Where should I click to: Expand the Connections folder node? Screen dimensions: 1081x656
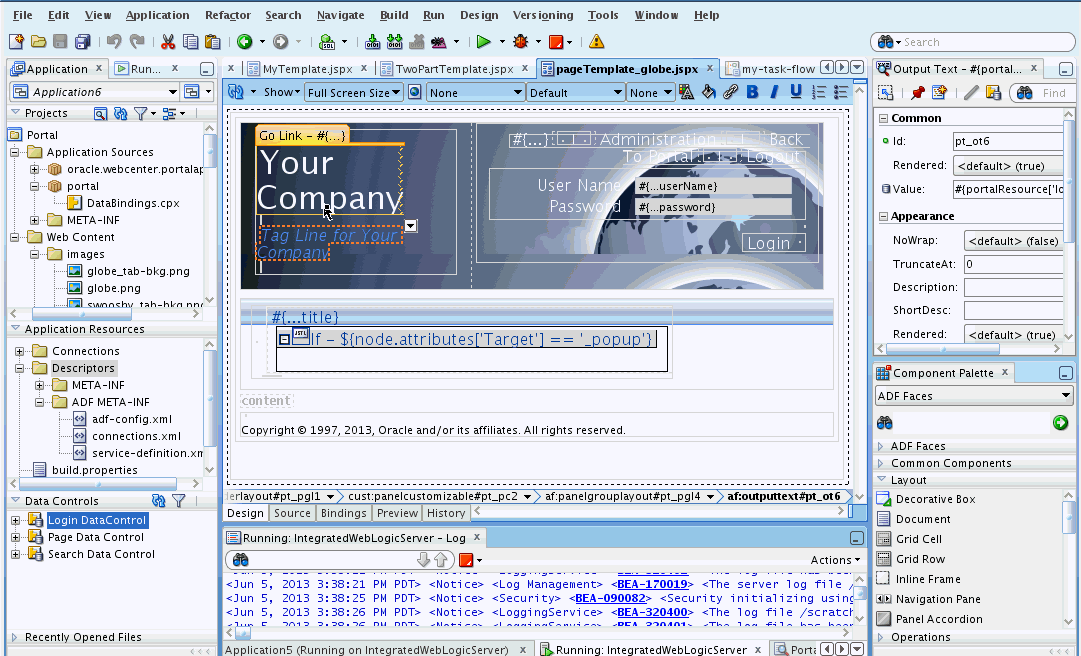pos(19,351)
